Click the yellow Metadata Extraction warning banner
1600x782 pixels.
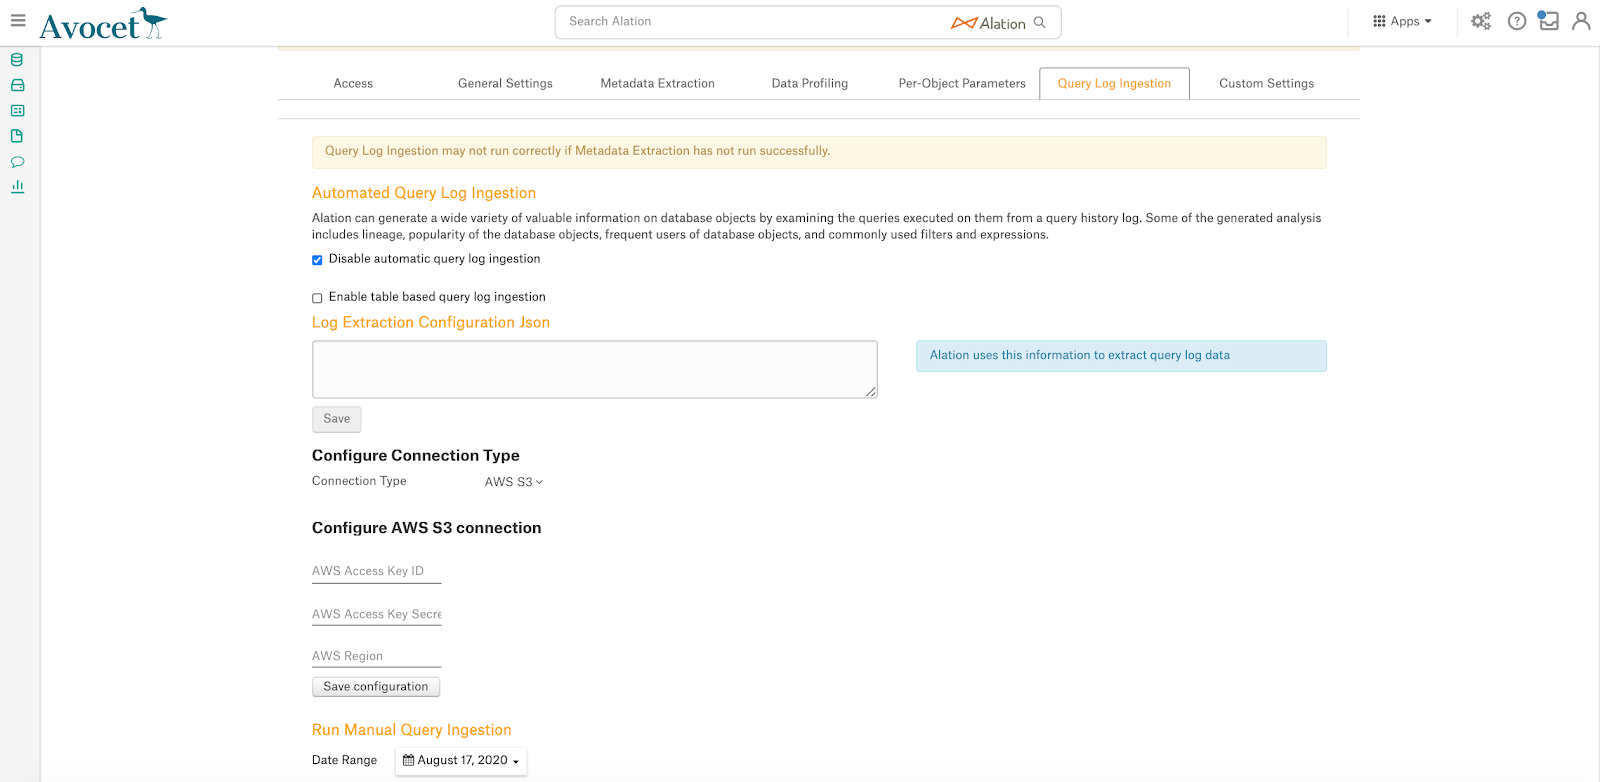coord(819,152)
